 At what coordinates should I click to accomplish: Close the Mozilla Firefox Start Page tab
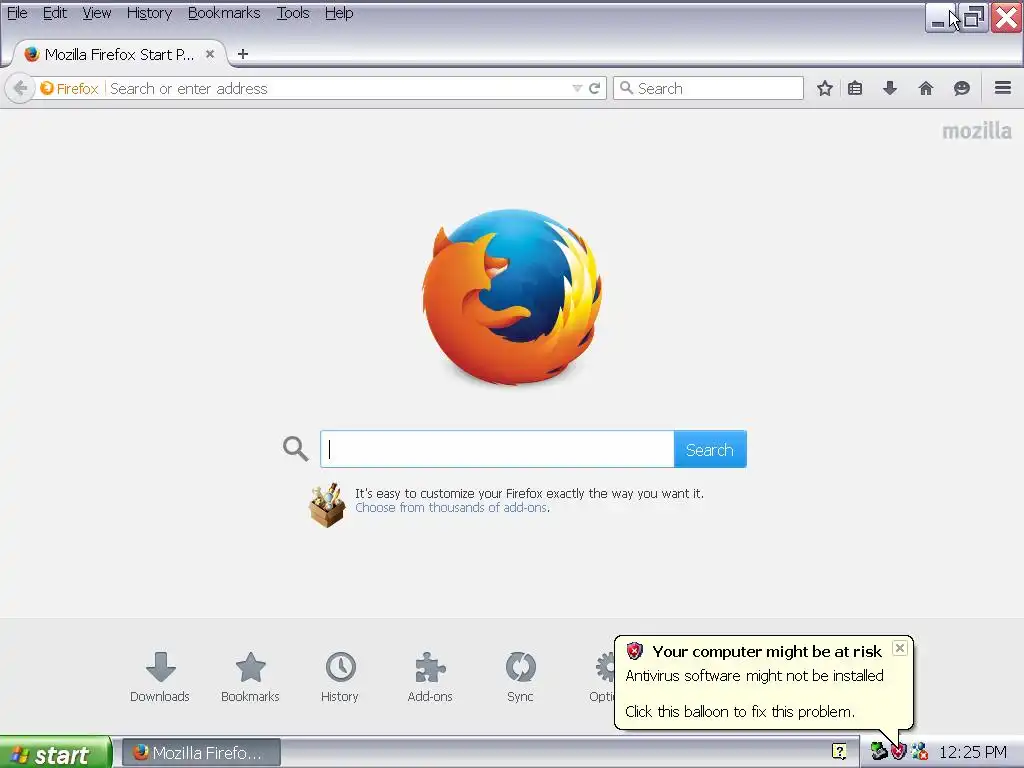coord(210,54)
